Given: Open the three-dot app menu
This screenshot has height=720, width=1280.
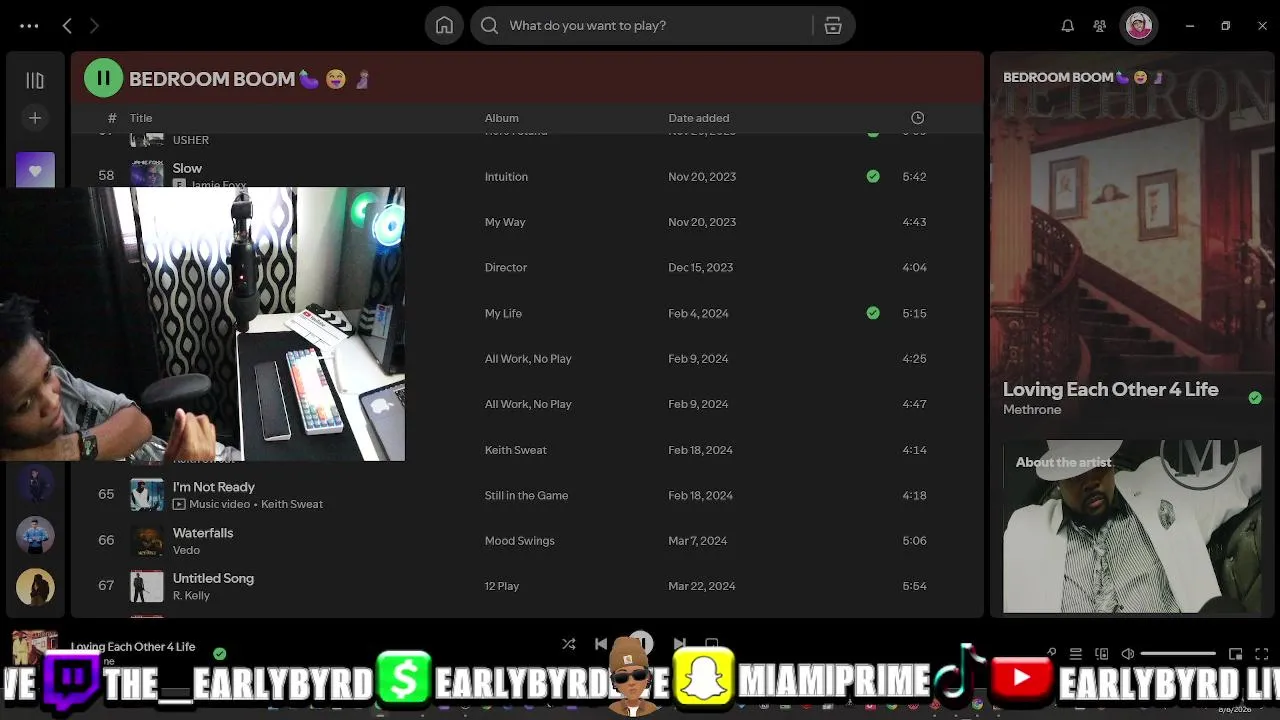Looking at the screenshot, I should (x=29, y=26).
